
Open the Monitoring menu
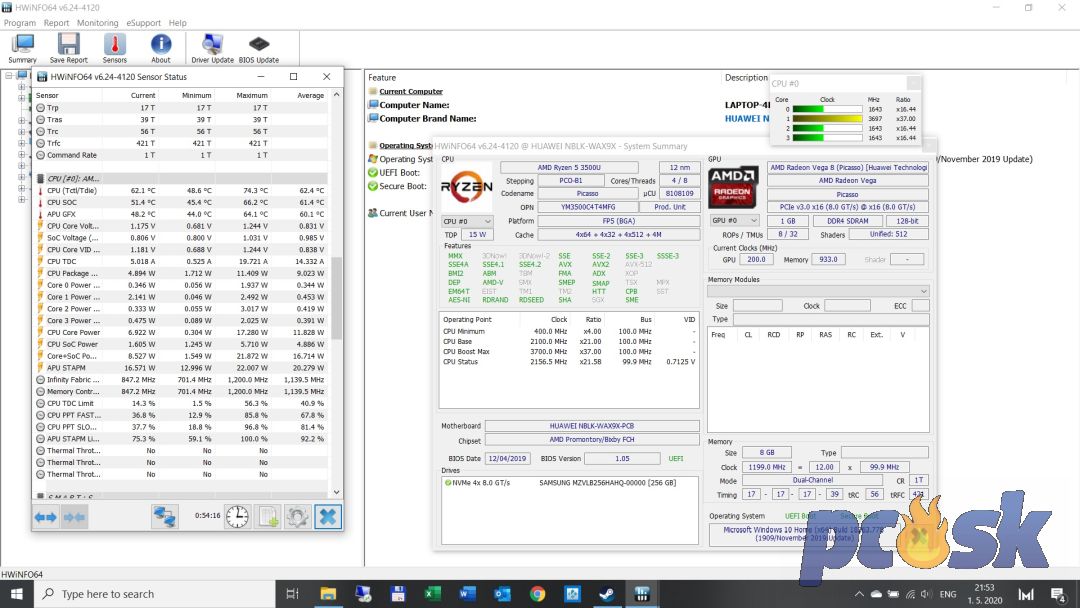tap(97, 23)
